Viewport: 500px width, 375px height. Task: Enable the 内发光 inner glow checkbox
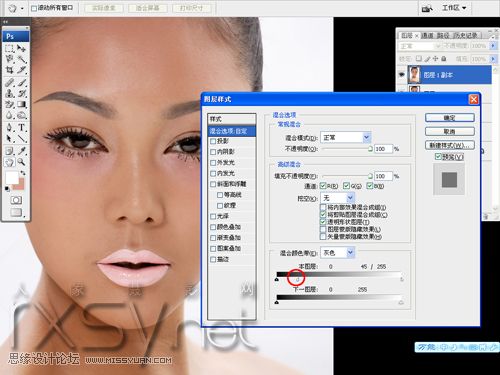[213, 173]
